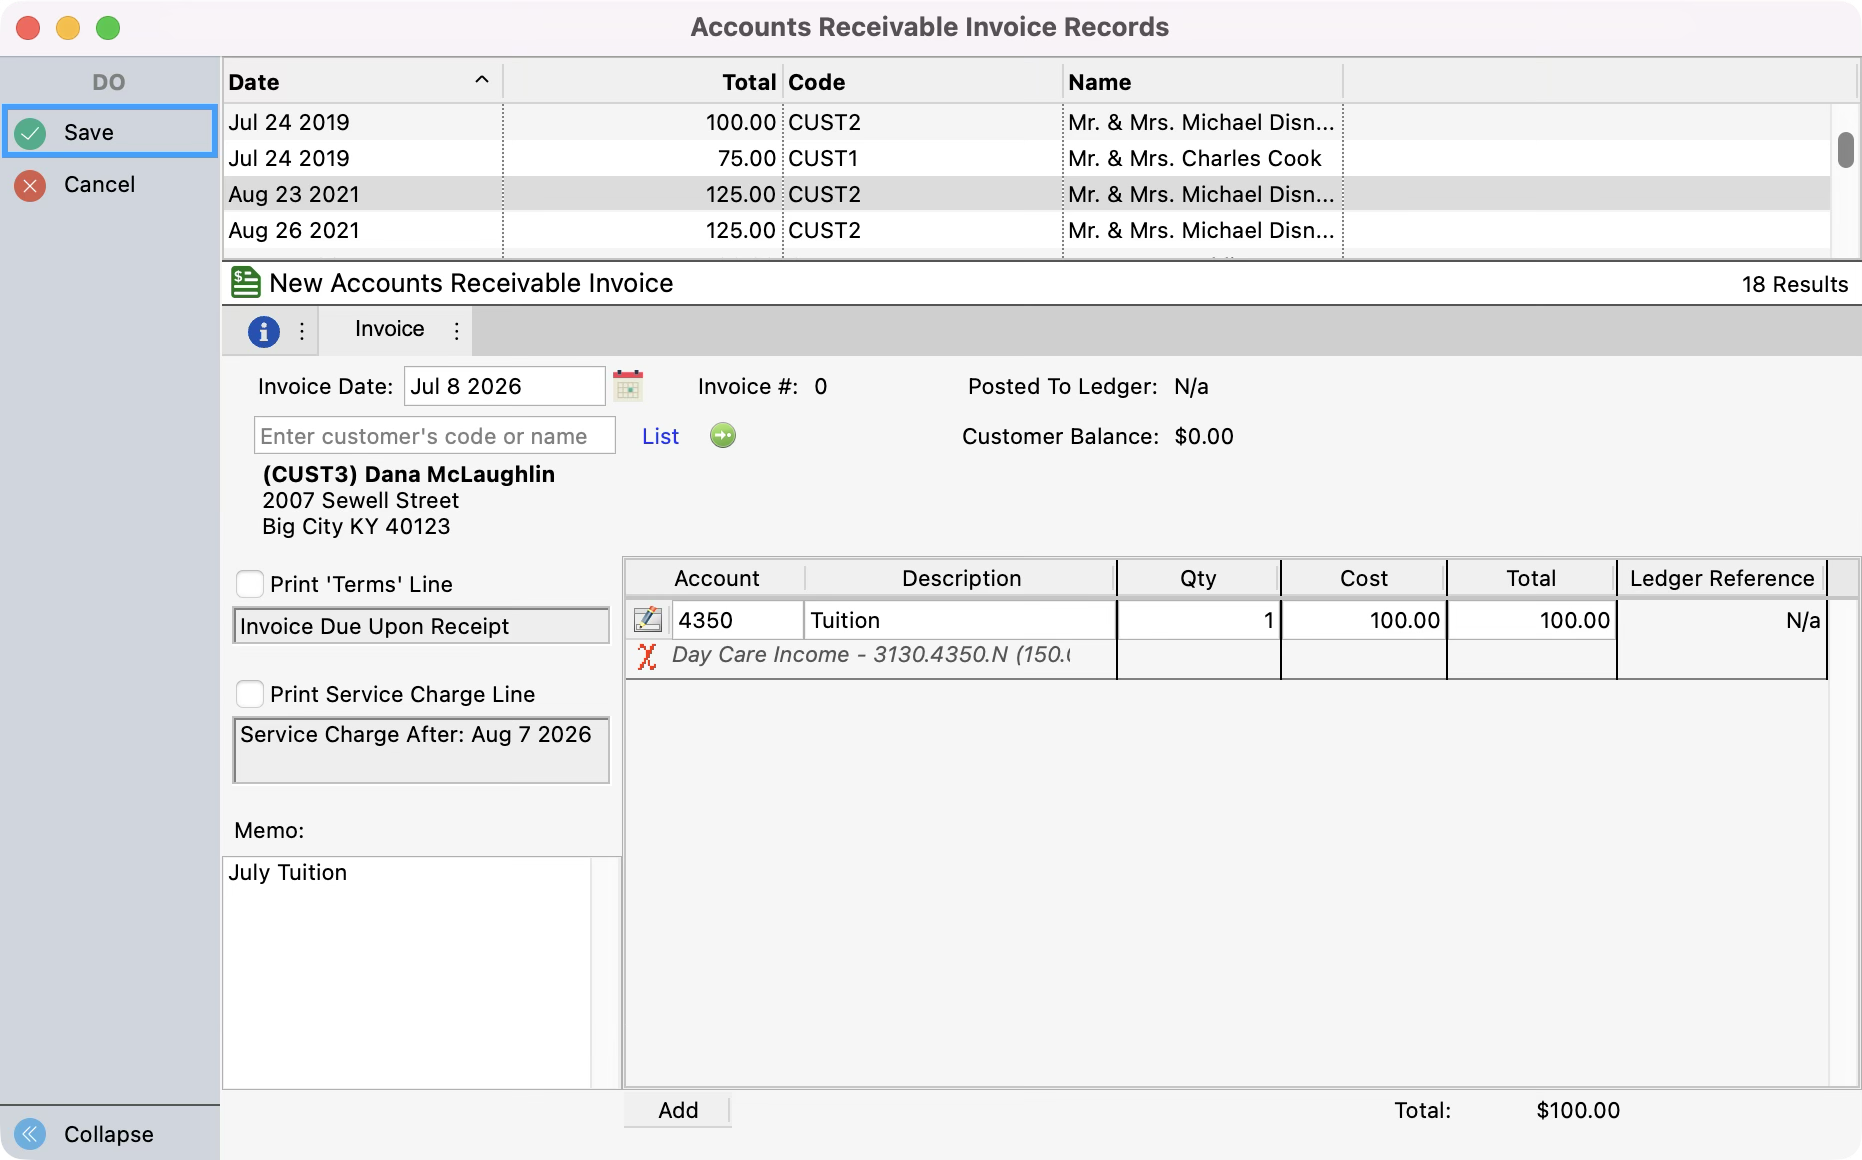The width and height of the screenshot is (1862, 1160).
Task: Click the Invoice Due Upon Receipt terms field
Action: point(421,627)
